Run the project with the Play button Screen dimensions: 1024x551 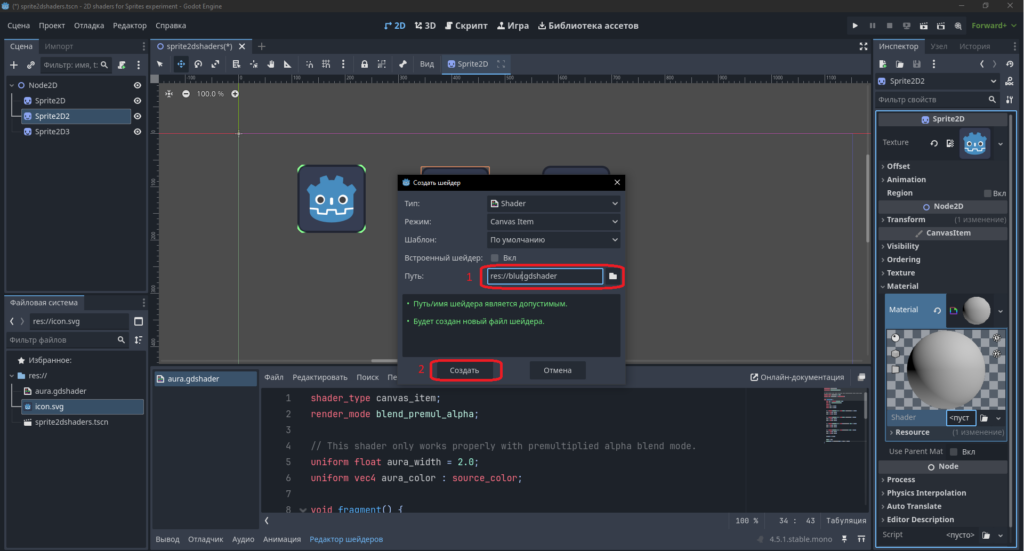tap(855, 25)
